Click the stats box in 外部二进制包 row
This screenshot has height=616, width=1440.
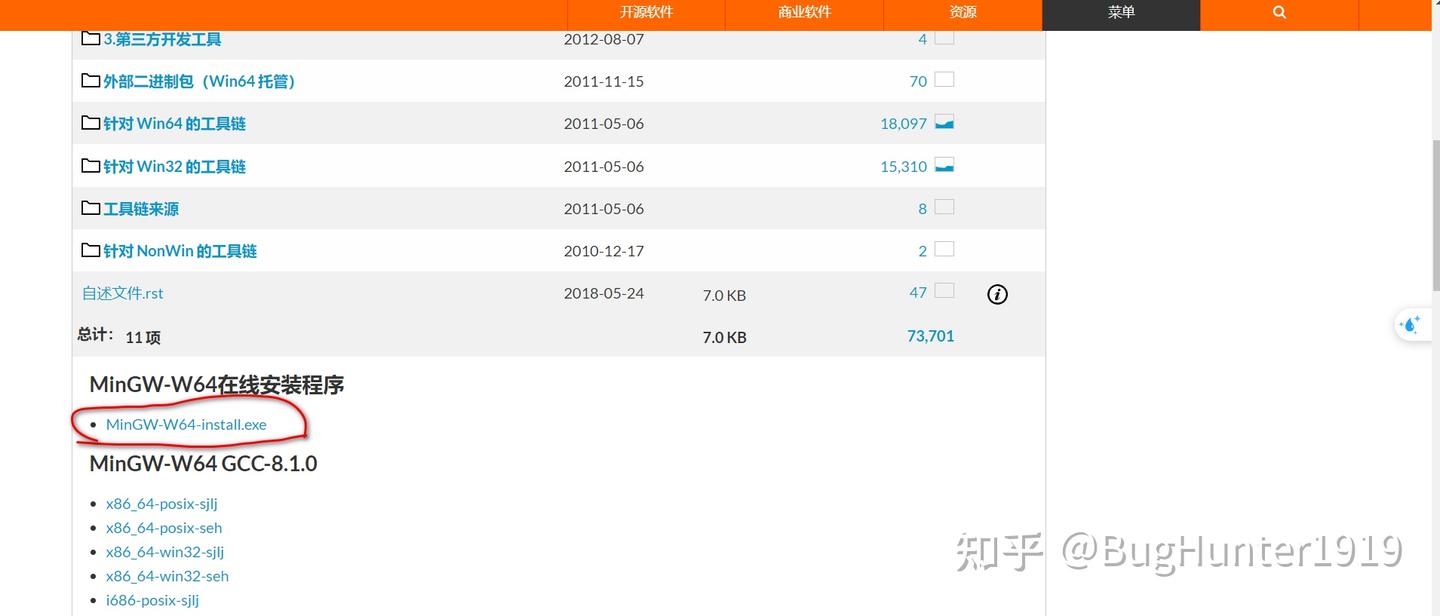pyautogui.click(x=944, y=80)
